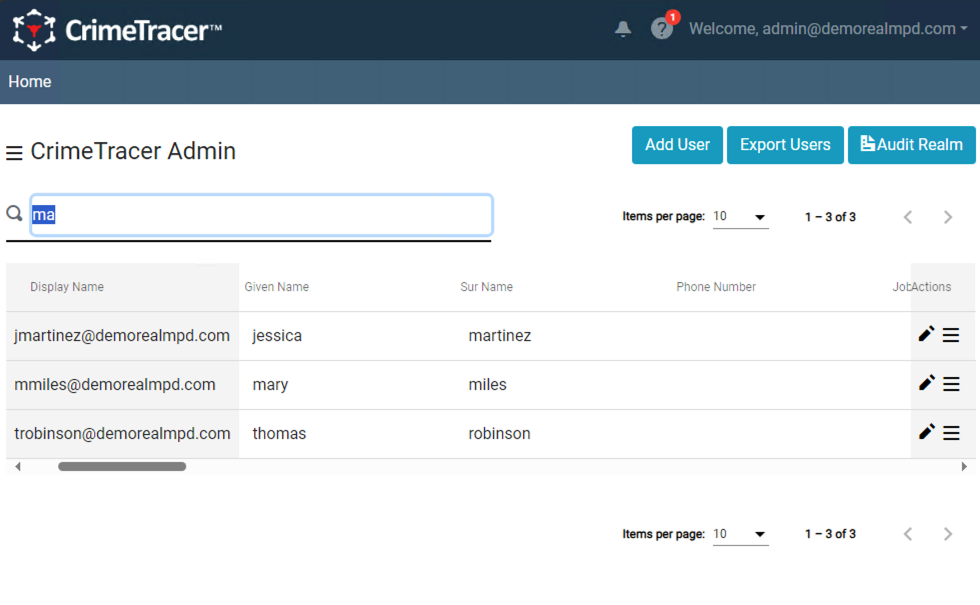Viewport: 980px width, 605px height.
Task: Click the surname 'miles'
Action: [488, 384]
